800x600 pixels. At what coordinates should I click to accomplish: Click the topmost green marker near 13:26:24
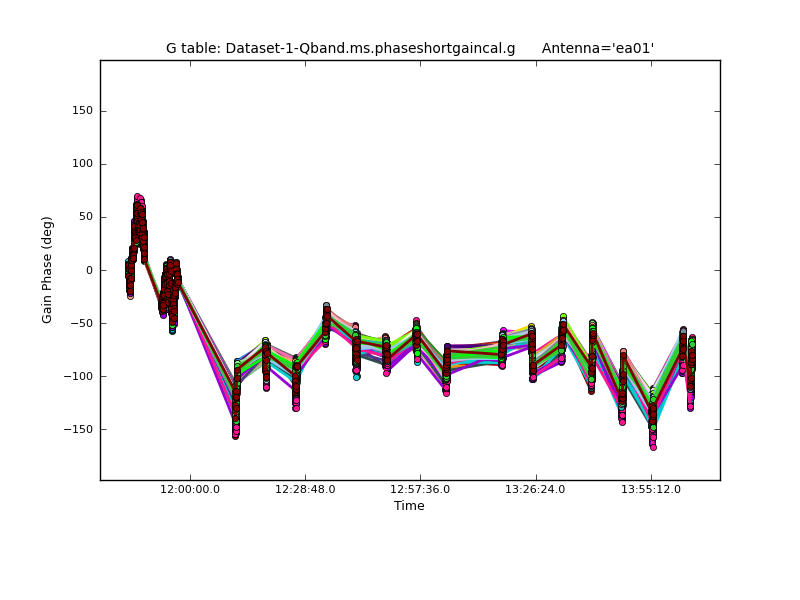pyautogui.click(x=563, y=317)
